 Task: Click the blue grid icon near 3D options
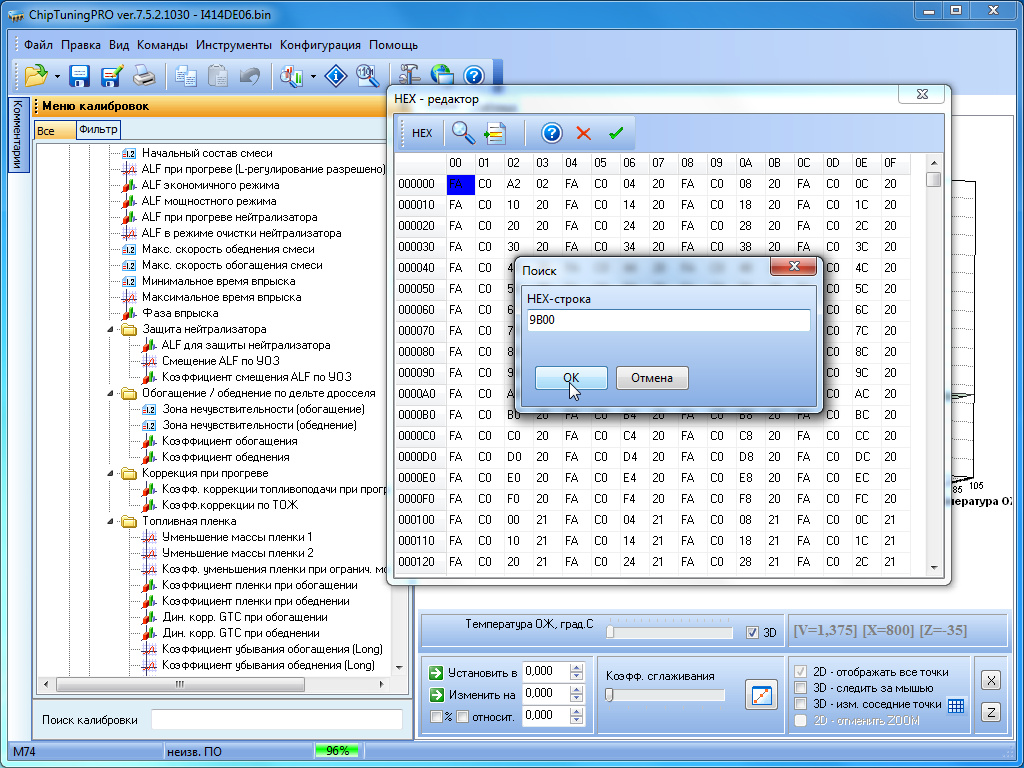click(x=955, y=705)
